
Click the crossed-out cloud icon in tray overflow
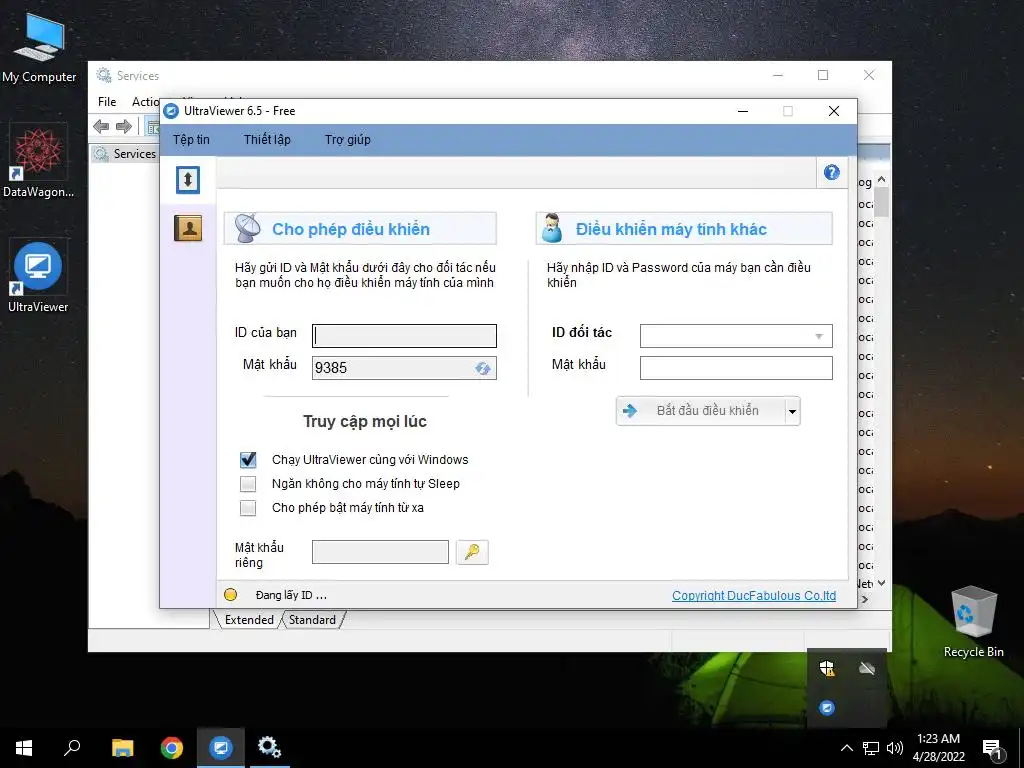(867, 668)
